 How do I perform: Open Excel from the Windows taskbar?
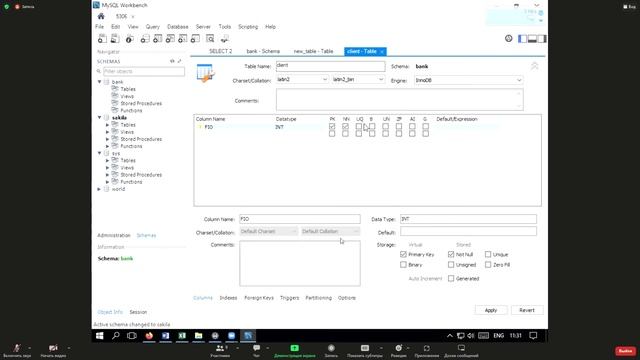click(x=182, y=336)
